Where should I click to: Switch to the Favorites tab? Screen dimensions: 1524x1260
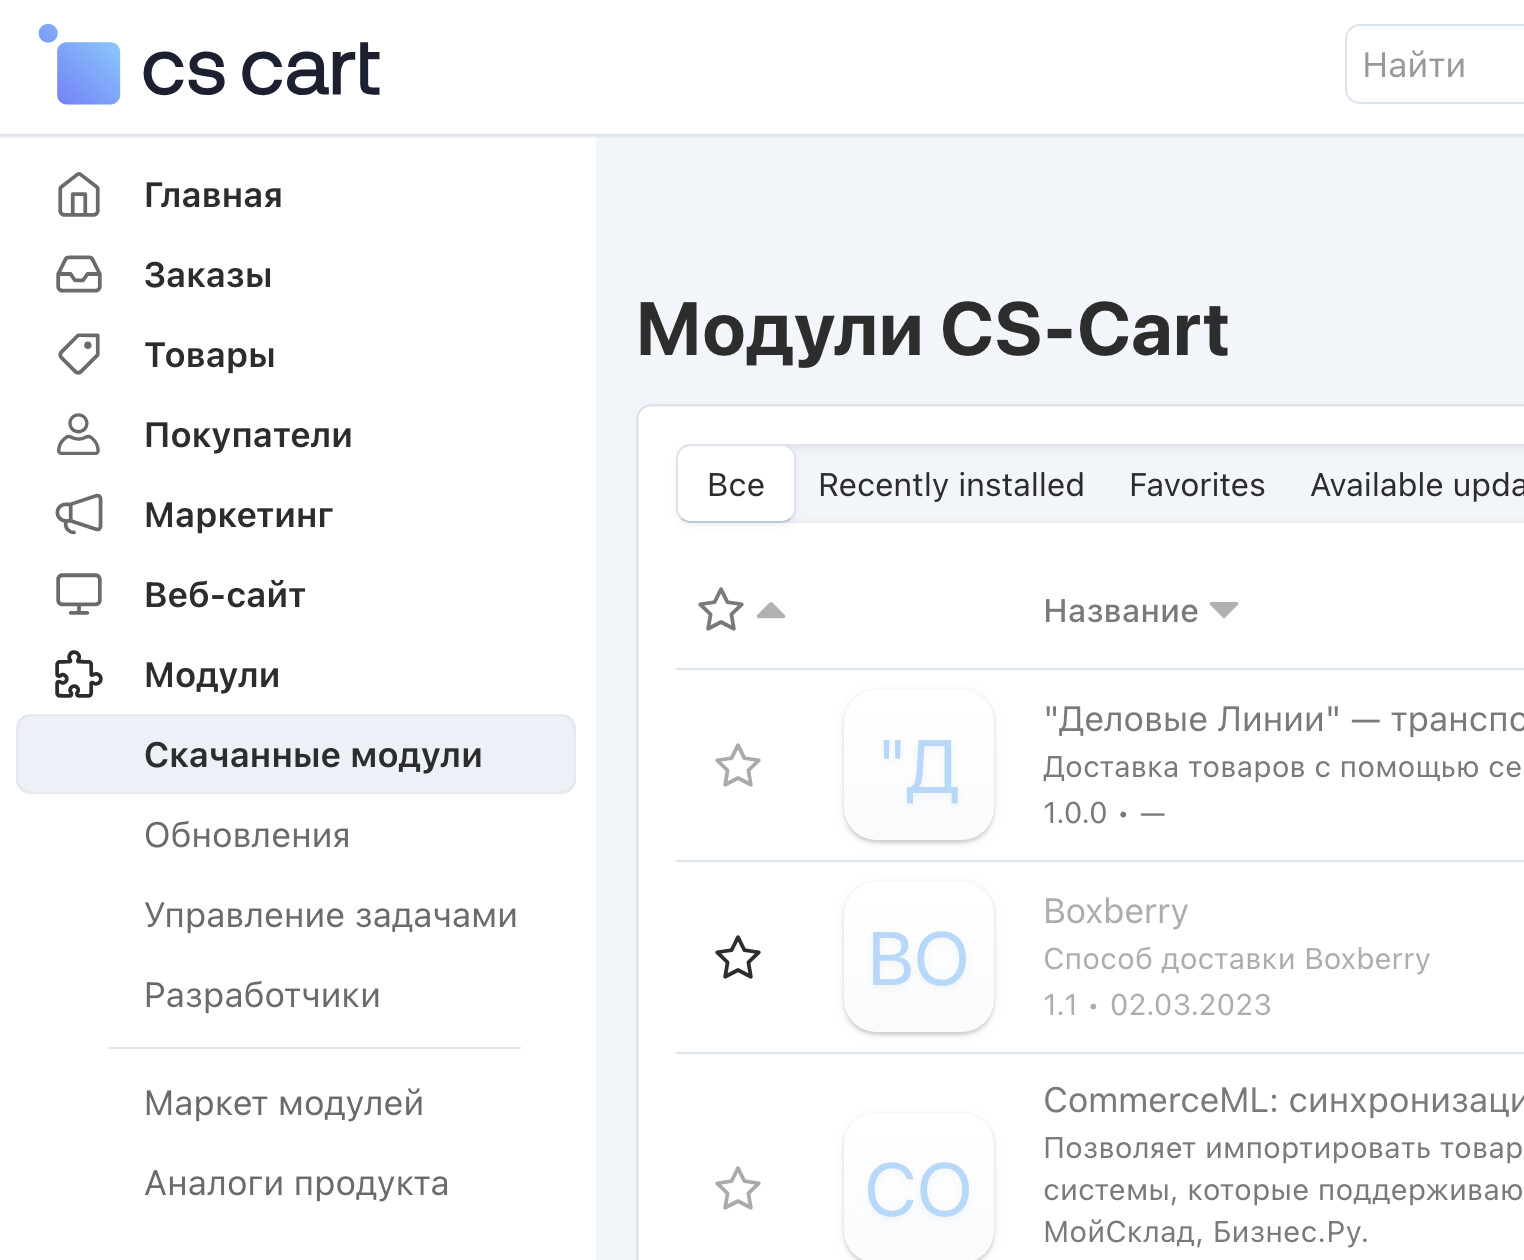(x=1197, y=485)
